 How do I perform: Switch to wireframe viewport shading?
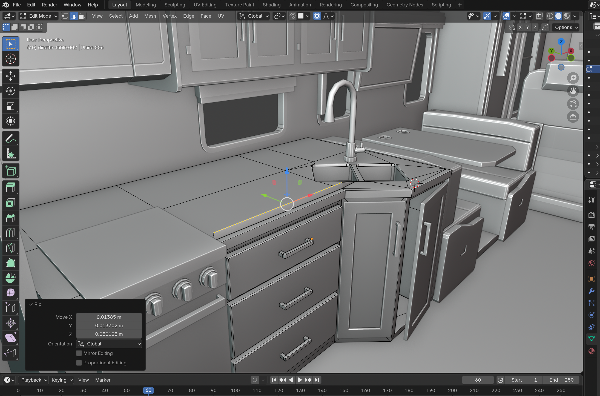pyautogui.click(x=550, y=16)
